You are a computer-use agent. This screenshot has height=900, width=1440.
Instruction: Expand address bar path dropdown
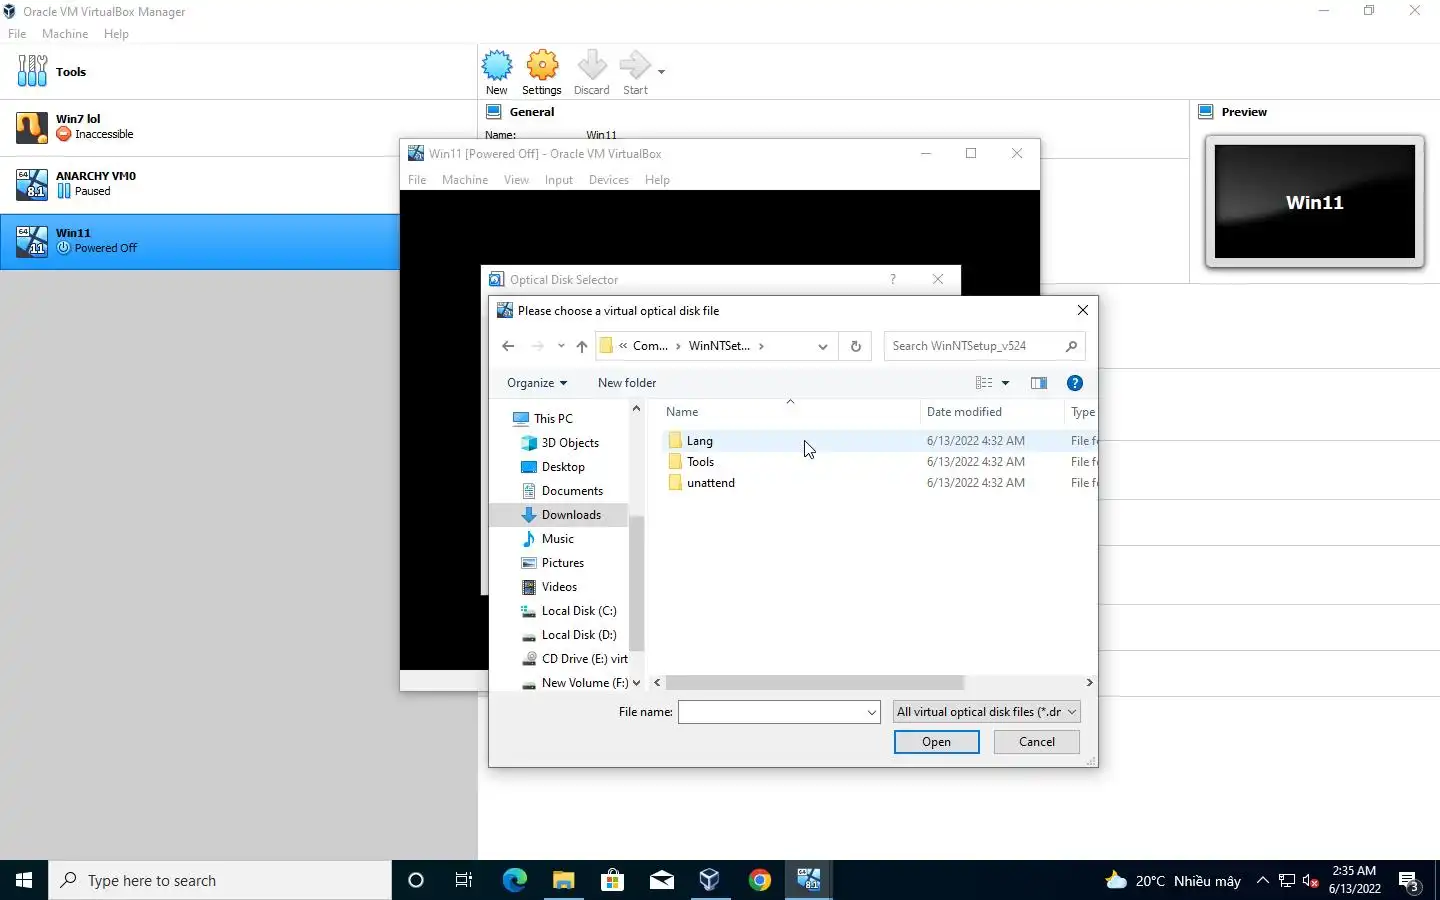(823, 346)
